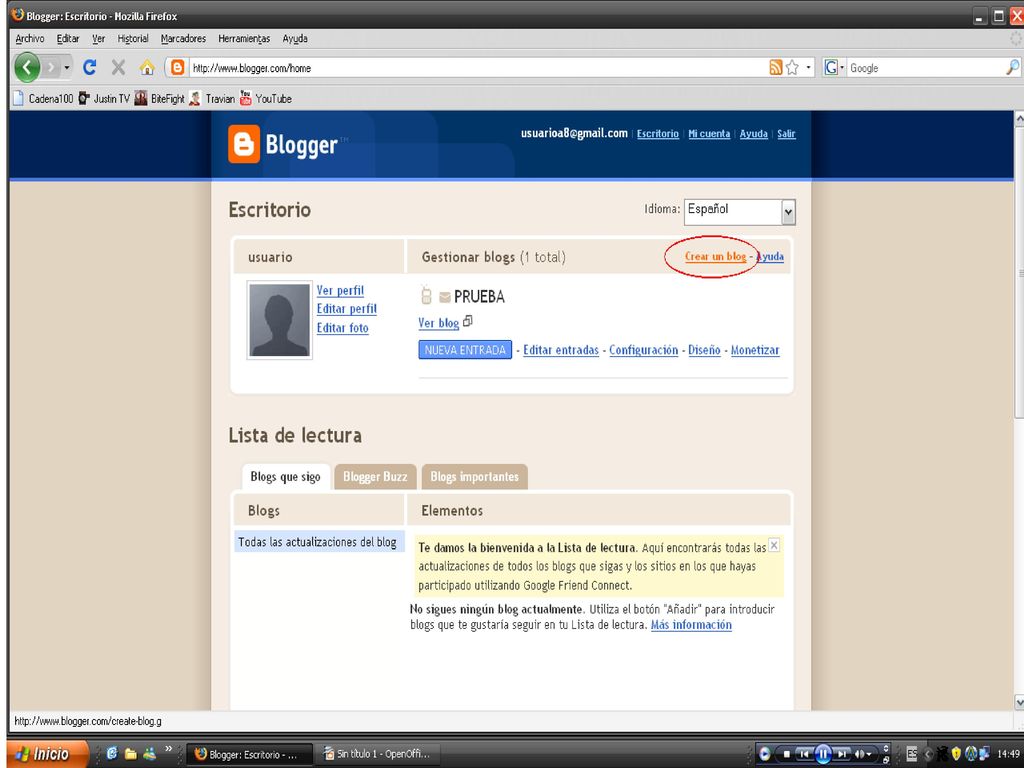The width and height of the screenshot is (1024, 768).
Task: Click the orange RSS feed icon
Action: [775, 67]
